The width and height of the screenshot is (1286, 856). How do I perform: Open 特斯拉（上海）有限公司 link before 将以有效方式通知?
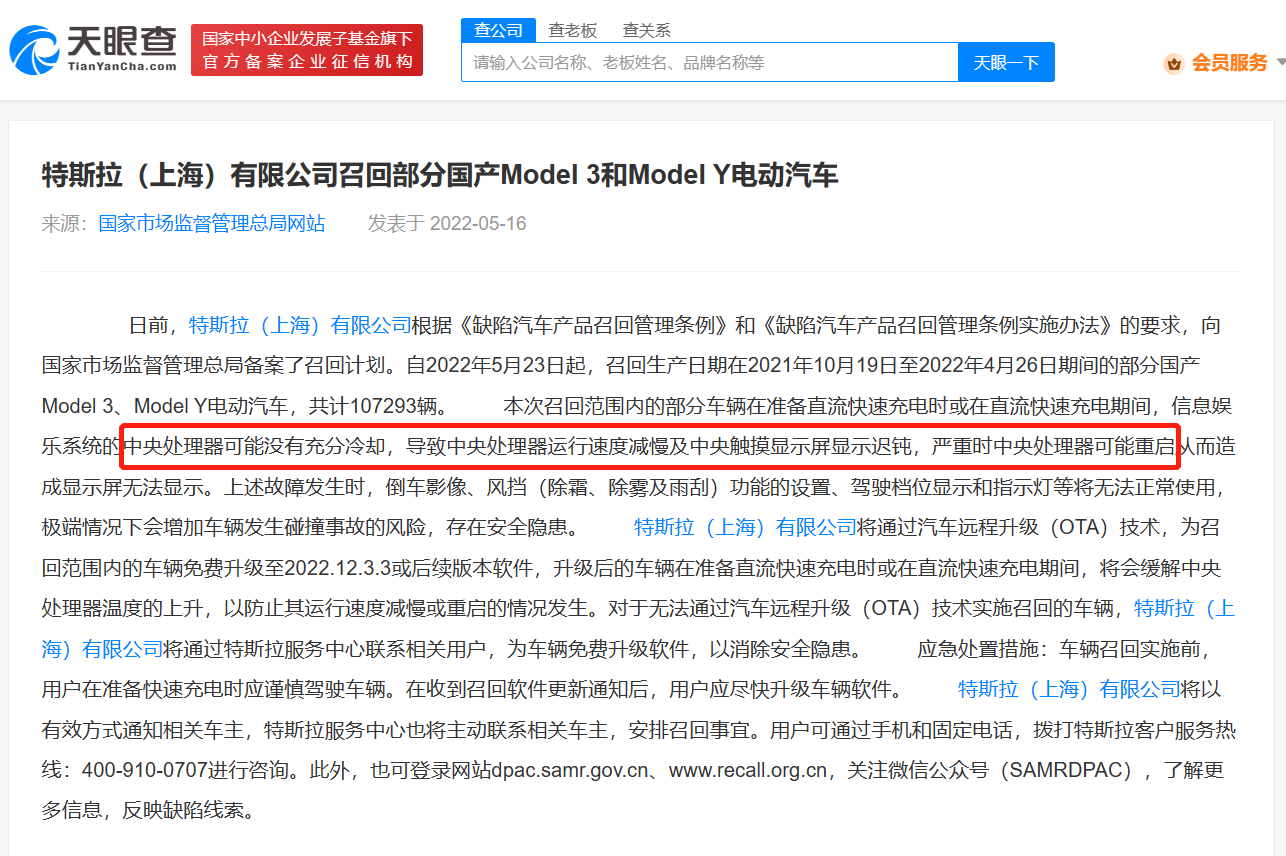point(1069,689)
